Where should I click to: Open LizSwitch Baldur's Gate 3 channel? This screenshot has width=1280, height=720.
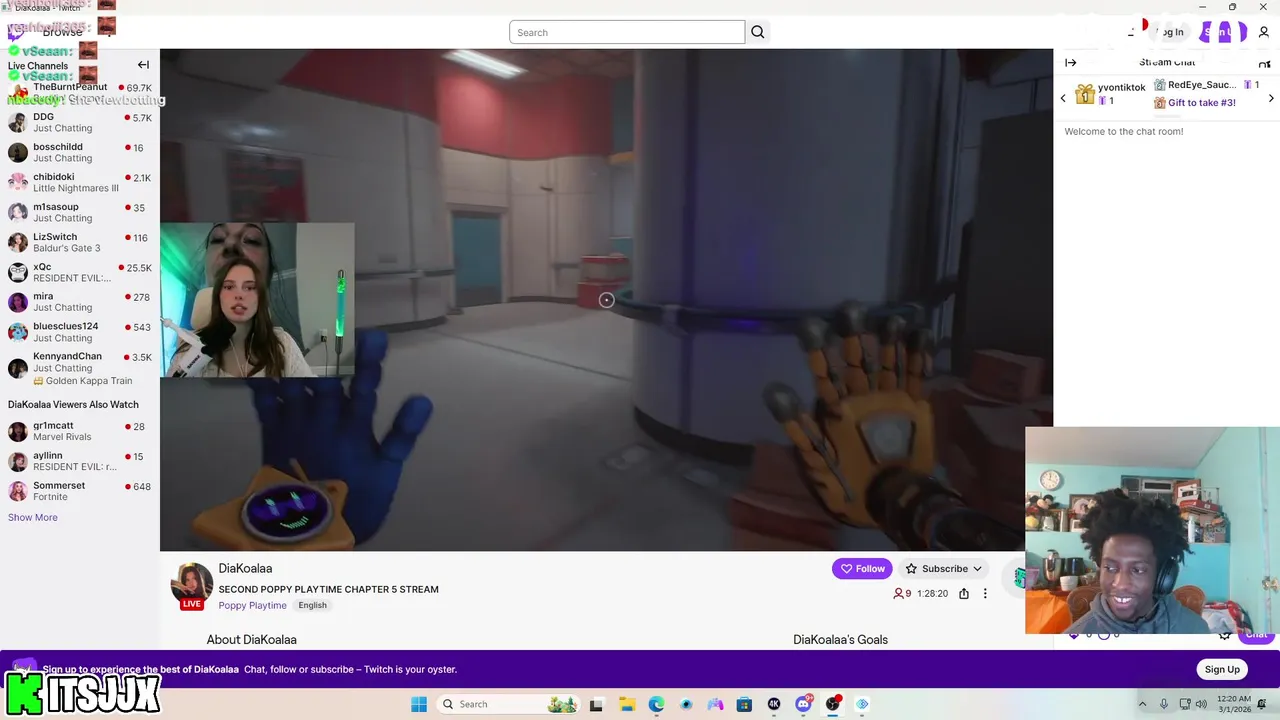tap(80, 242)
